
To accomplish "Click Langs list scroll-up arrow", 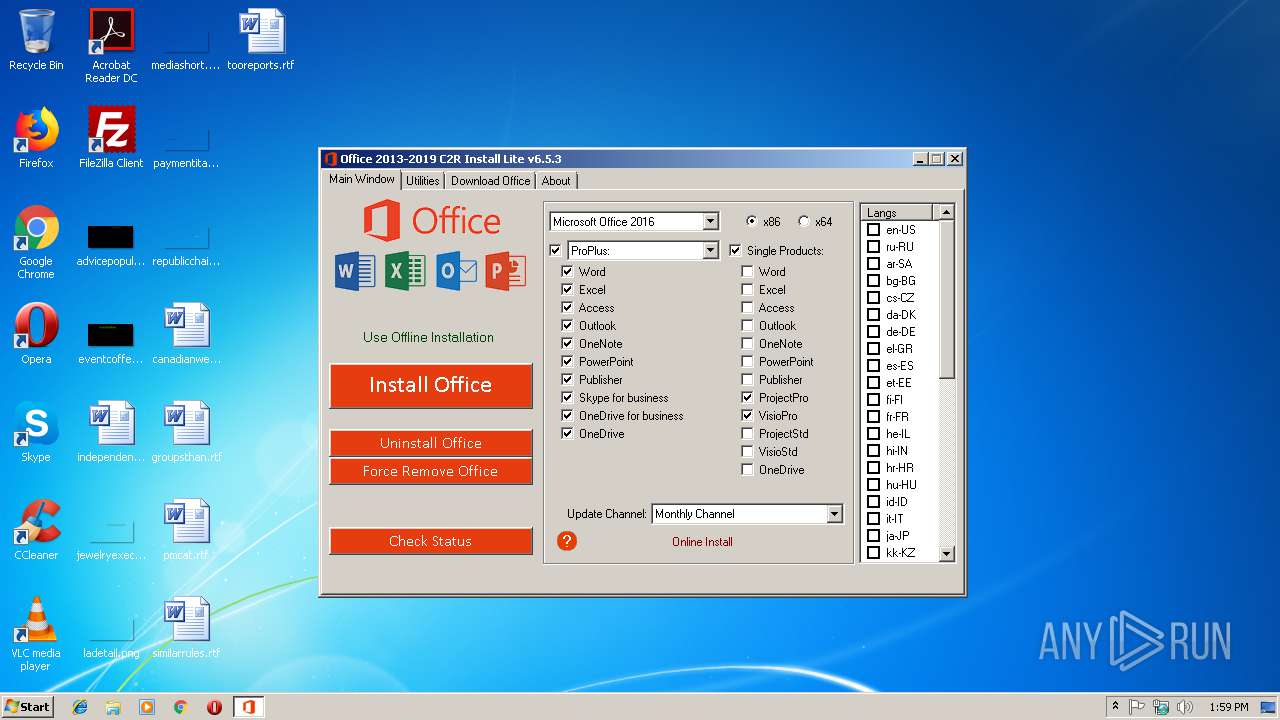I will [946, 212].
